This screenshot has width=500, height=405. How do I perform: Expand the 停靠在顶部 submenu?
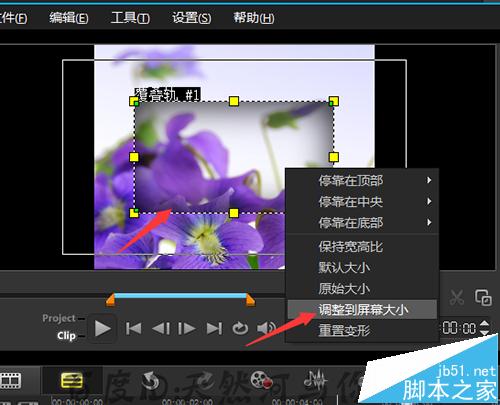click(362, 181)
